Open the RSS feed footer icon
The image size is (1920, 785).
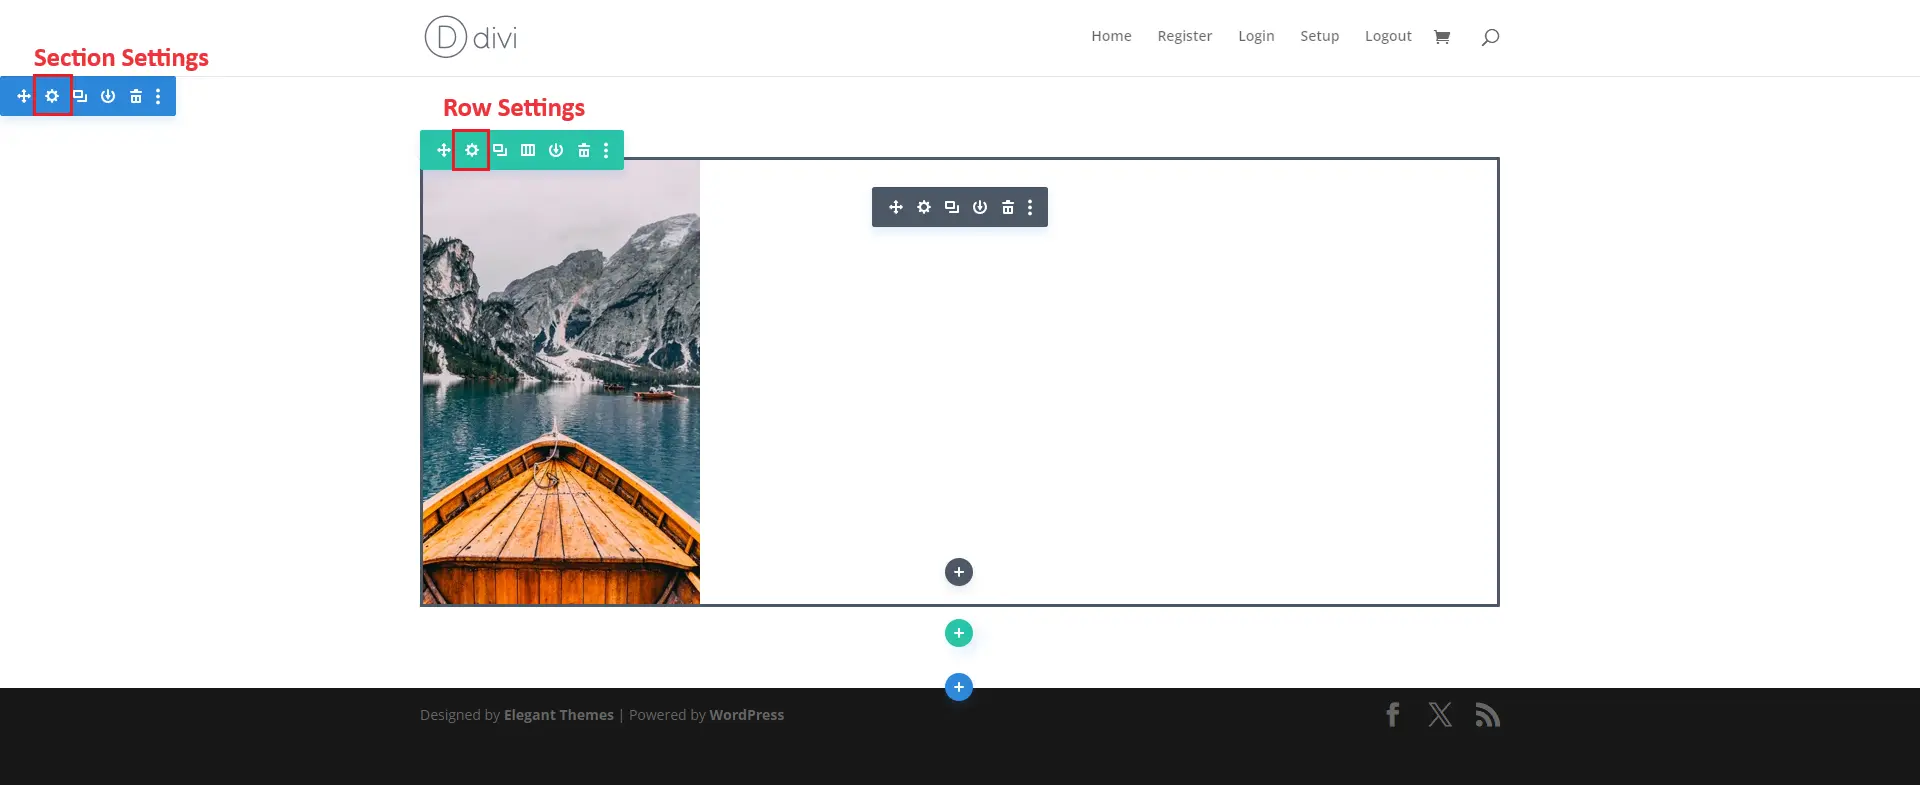[1488, 715]
